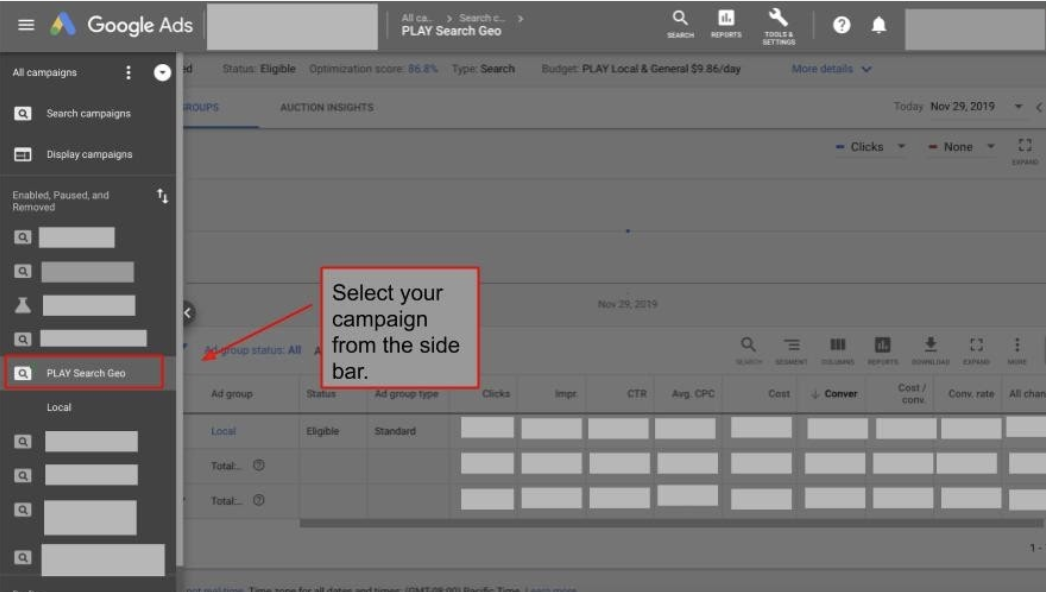The height and width of the screenshot is (592, 1046).
Task: Sort by Ad group type column header
Action: (x=406, y=394)
